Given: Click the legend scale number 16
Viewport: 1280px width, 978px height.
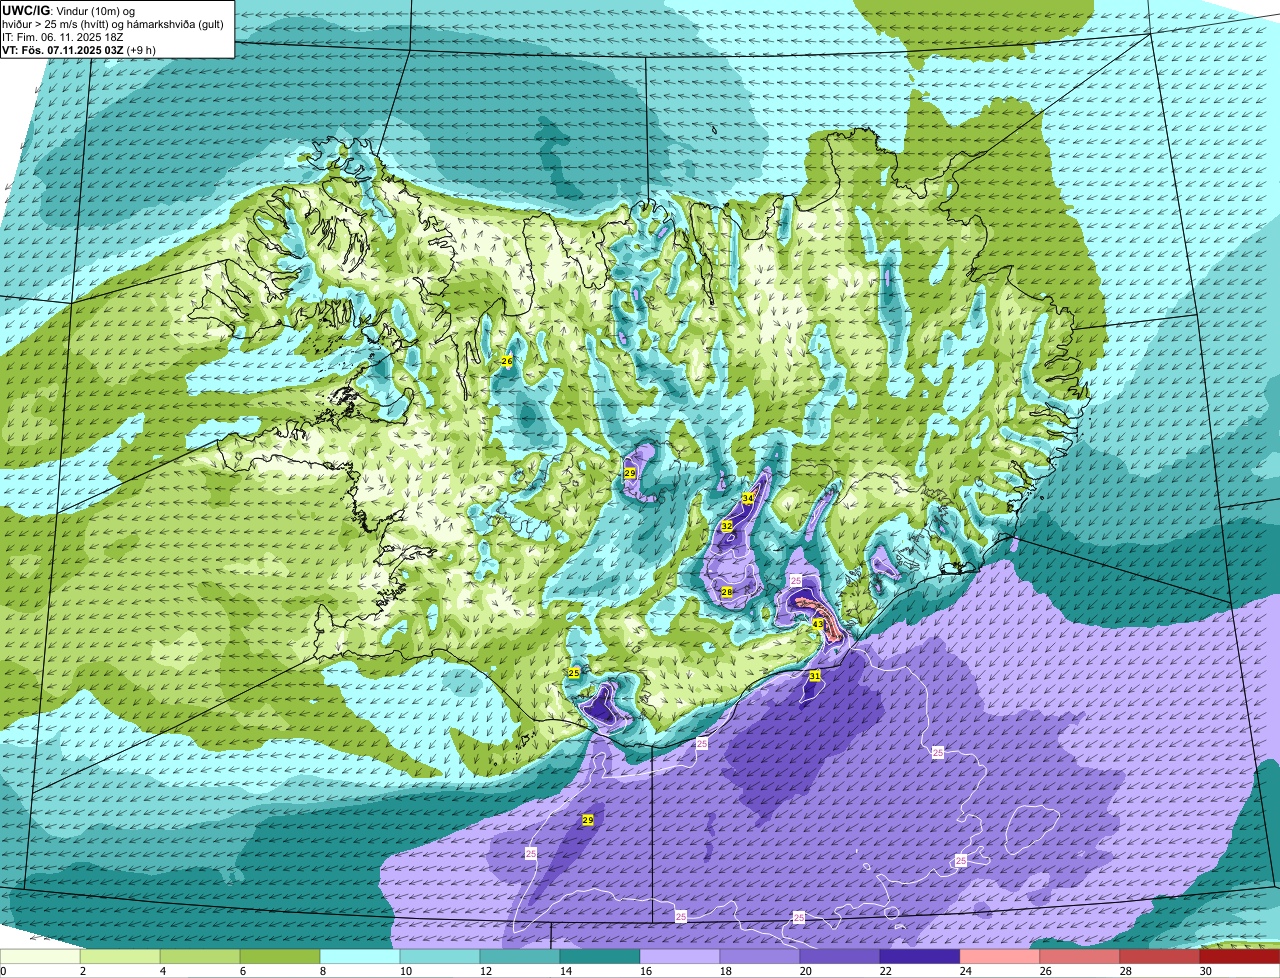Looking at the screenshot, I should click(x=645, y=971).
